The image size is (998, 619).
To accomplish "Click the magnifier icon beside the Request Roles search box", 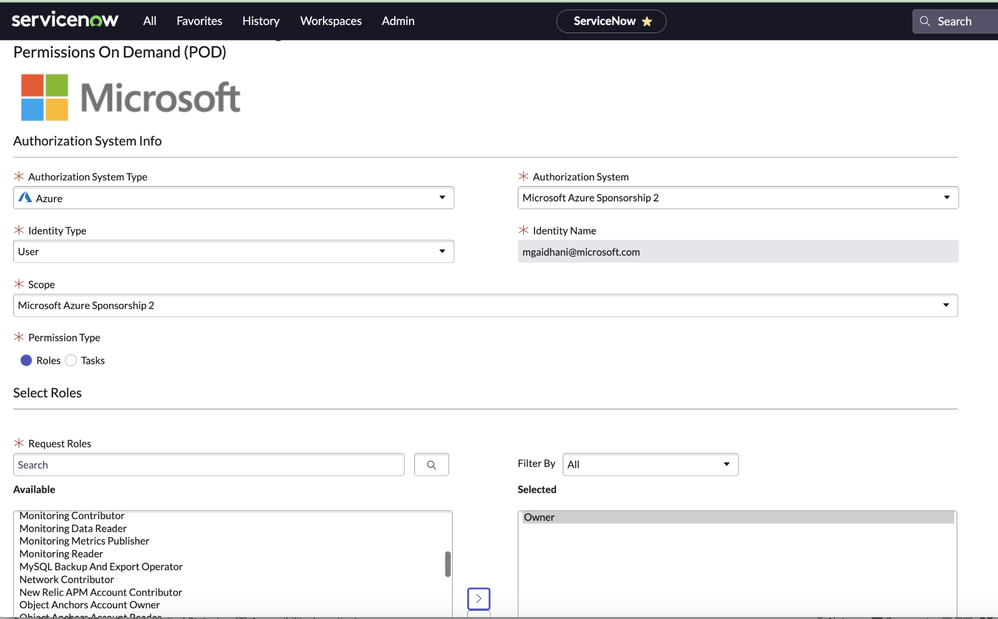I will click(431, 464).
